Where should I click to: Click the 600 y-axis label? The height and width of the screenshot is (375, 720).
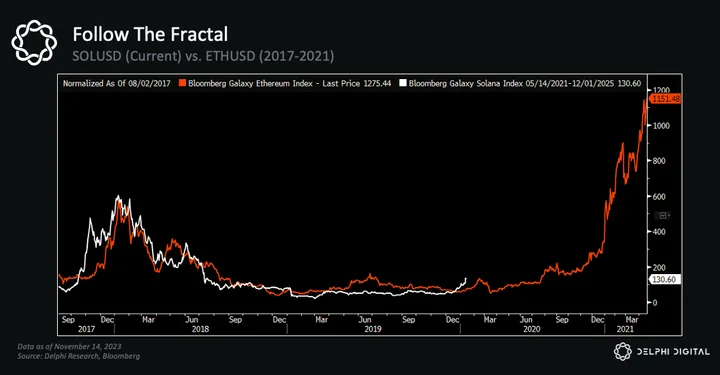pyautogui.click(x=659, y=196)
